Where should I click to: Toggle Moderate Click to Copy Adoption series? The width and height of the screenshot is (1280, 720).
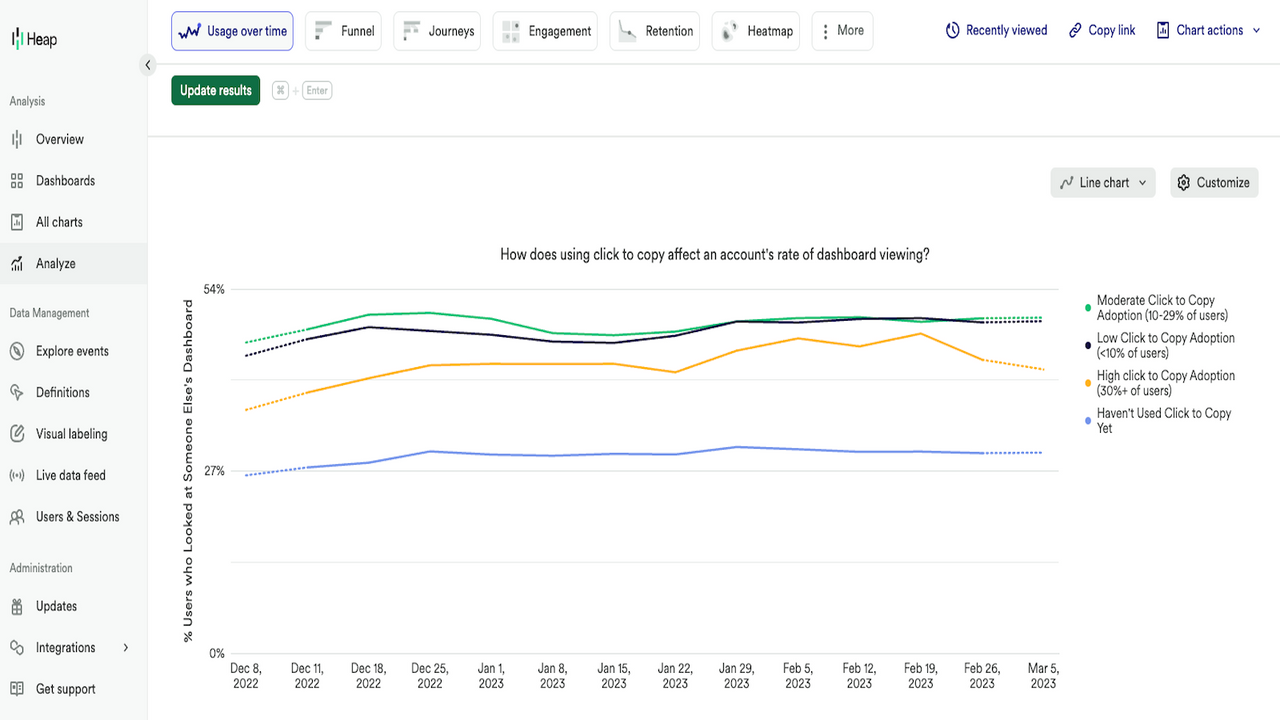(1162, 308)
